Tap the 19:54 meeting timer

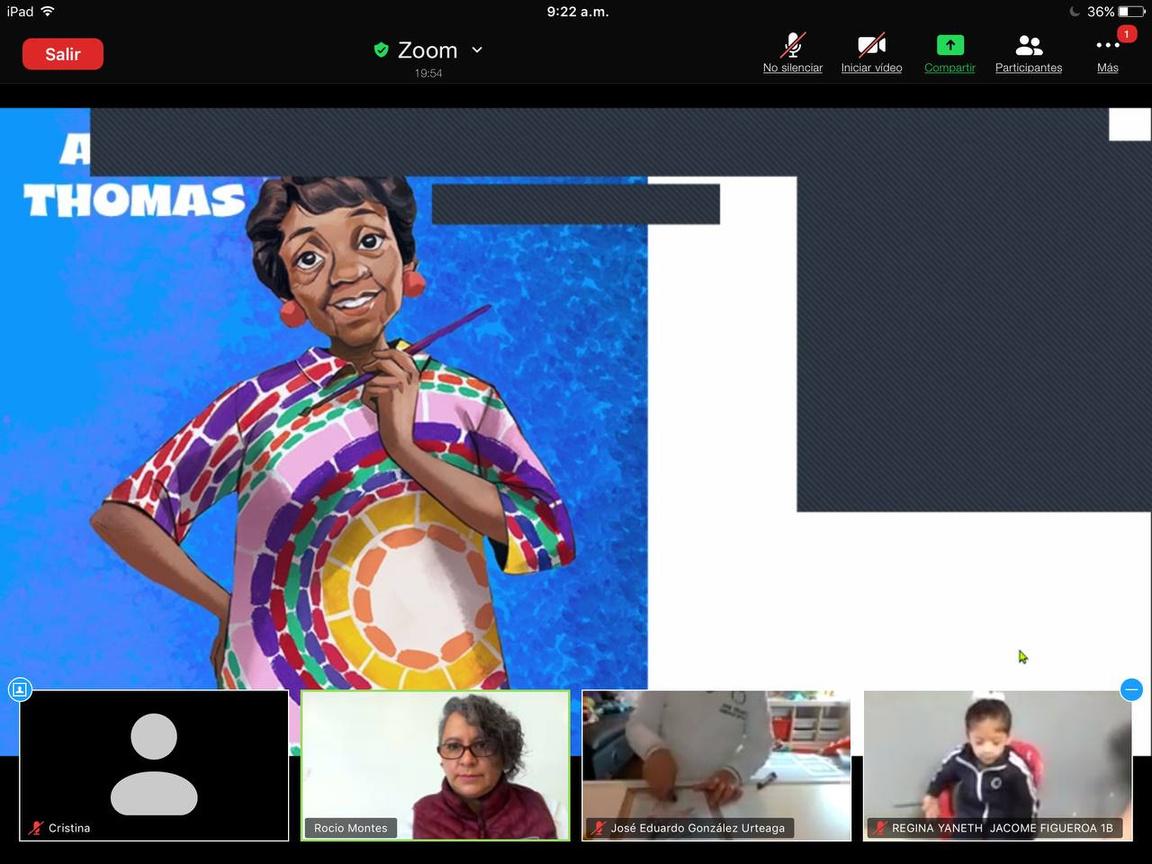click(428, 73)
